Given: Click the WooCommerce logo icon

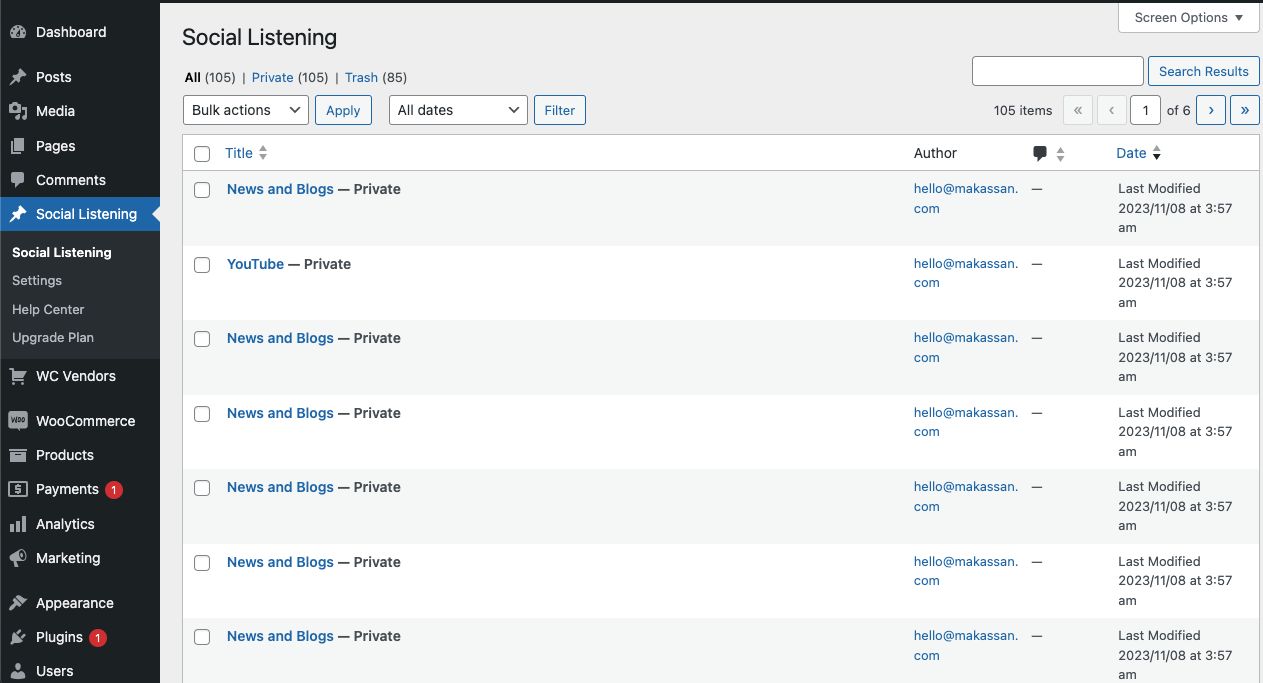Looking at the screenshot, I should (x=18, y=421).
